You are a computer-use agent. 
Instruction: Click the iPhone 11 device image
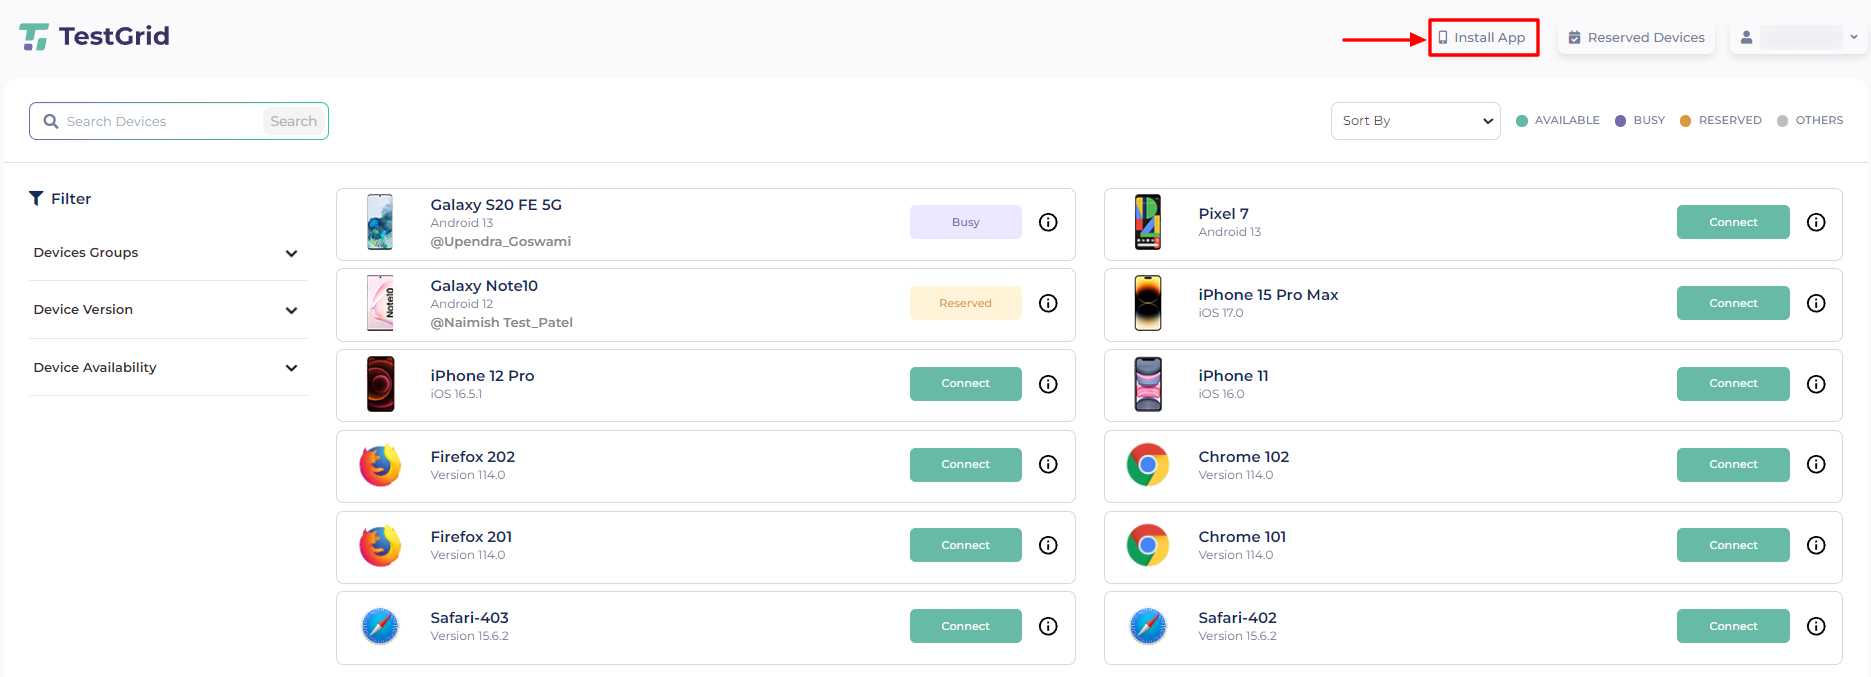coord(1148,384)
